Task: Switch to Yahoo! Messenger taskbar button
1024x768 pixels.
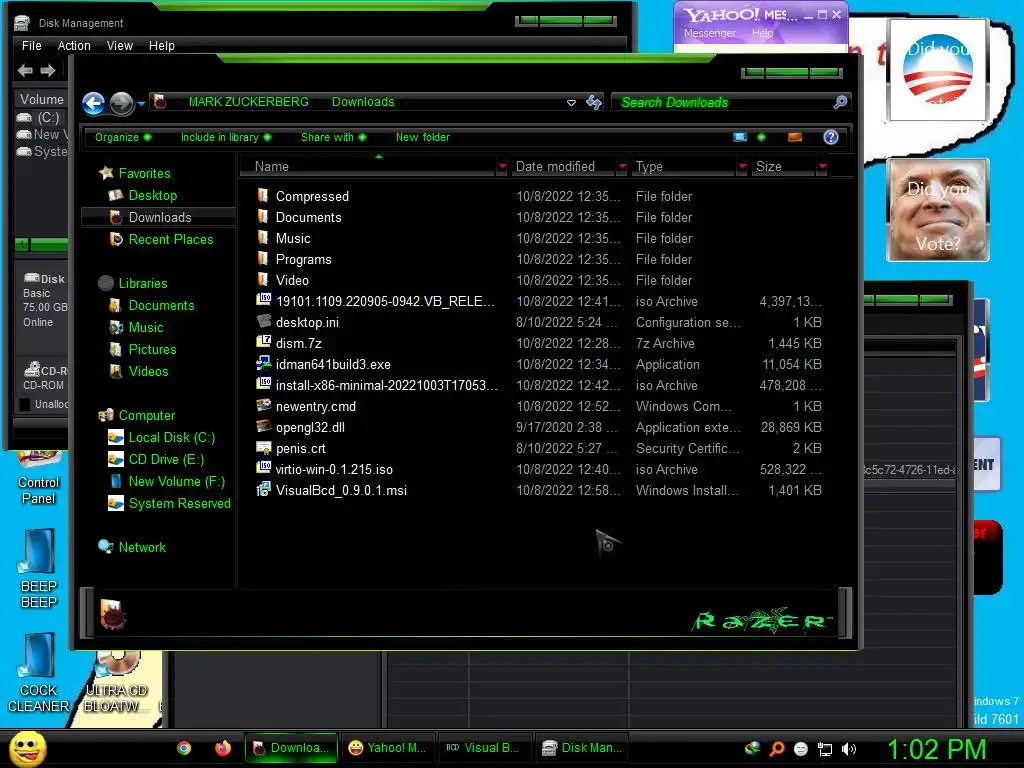Action: 387,748
